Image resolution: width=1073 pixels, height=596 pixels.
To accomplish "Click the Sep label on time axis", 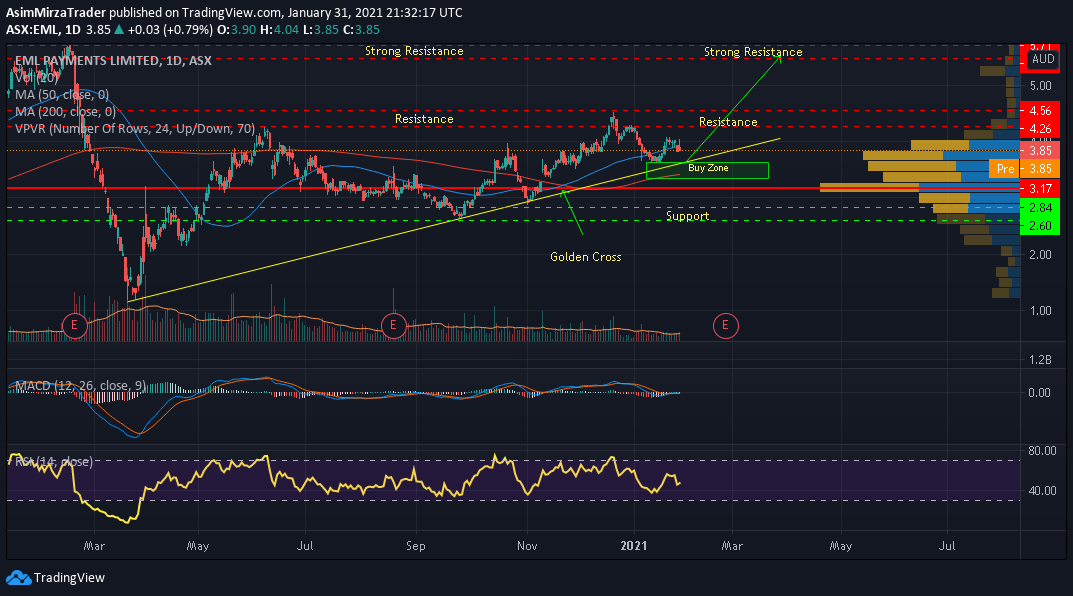I will tap(415, 546).
